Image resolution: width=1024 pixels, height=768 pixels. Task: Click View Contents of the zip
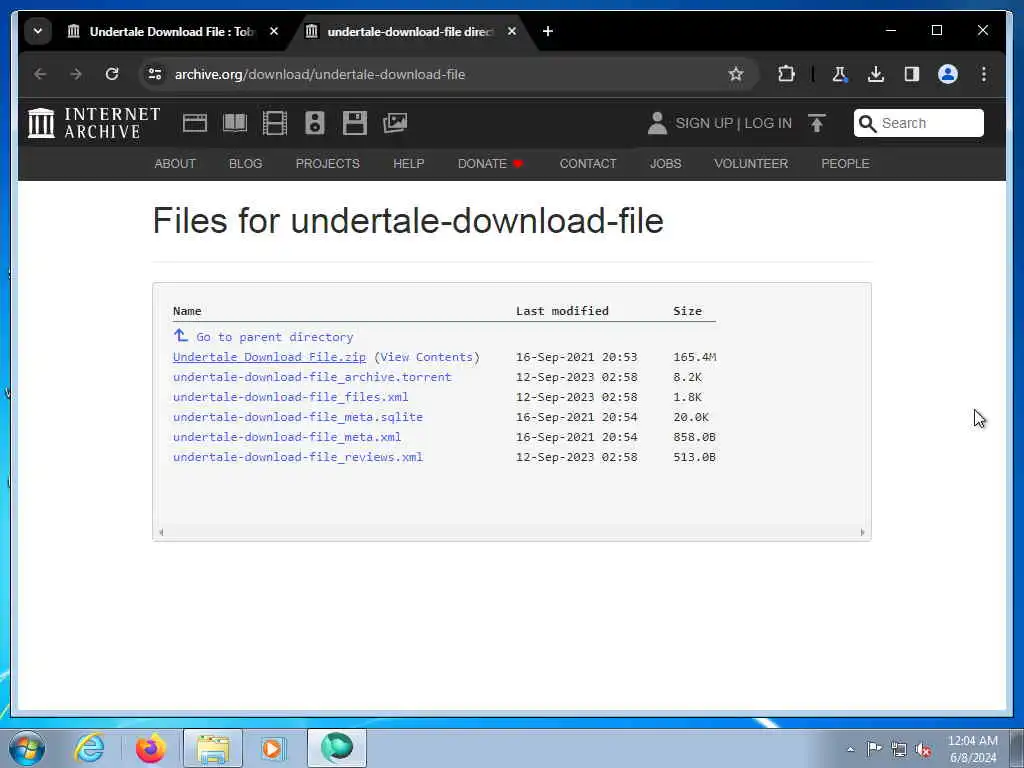426,357
